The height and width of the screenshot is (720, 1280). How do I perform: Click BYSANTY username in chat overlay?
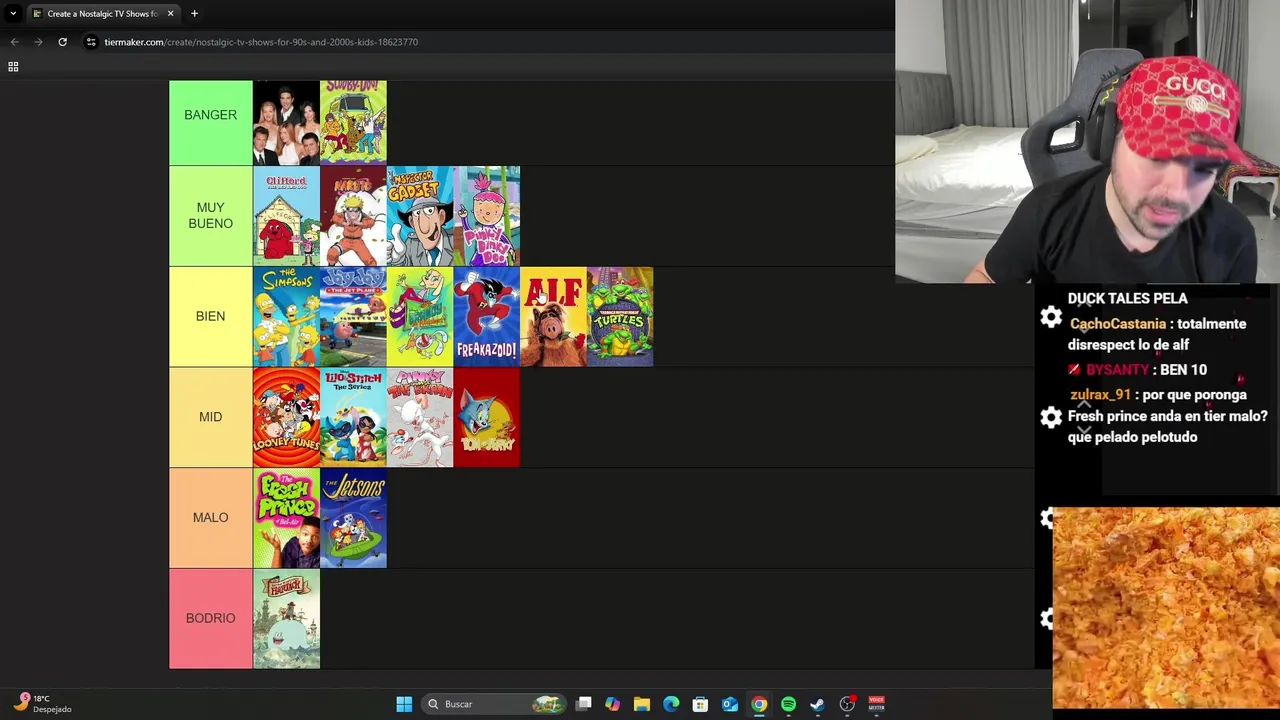tap(1118, 370)
